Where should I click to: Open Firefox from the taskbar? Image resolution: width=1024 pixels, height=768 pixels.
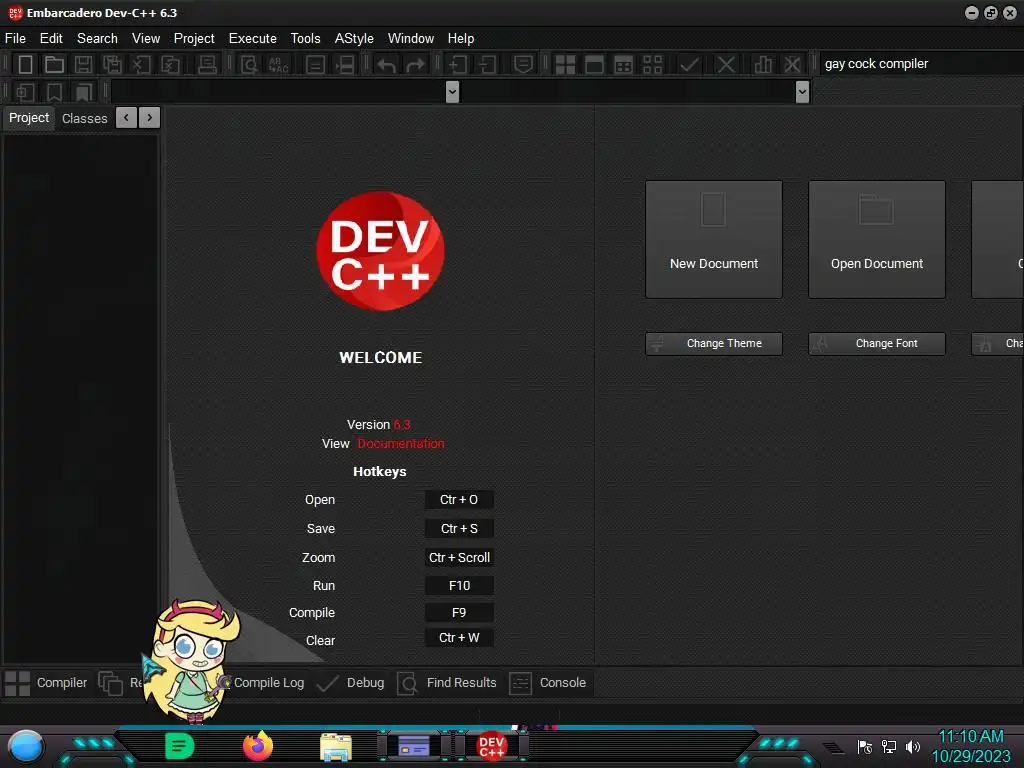(x=258, y=746)
